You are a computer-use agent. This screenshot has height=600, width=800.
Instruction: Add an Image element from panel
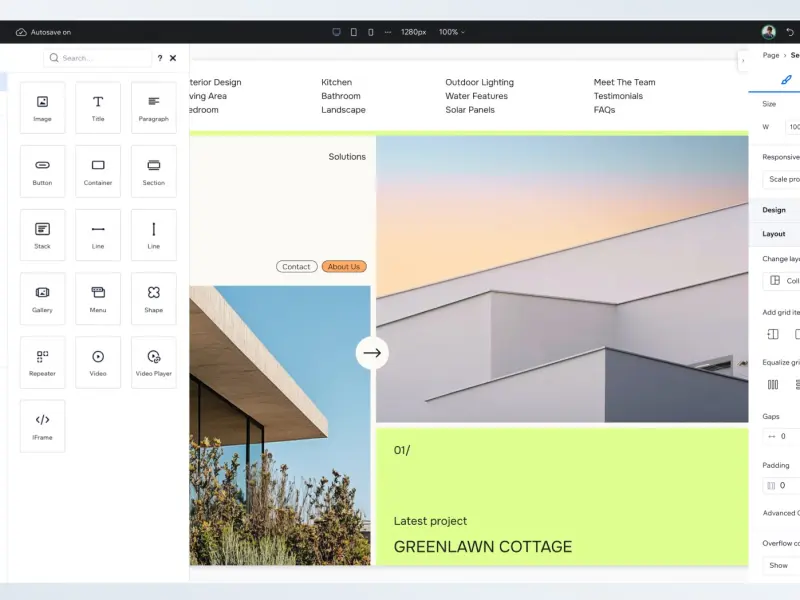42,108
